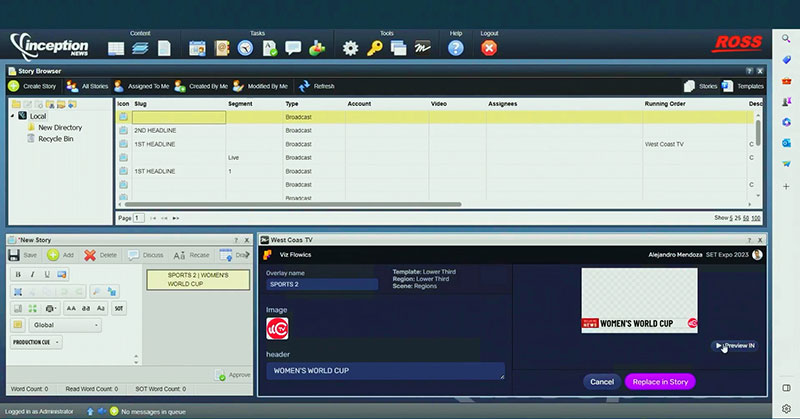The height and width of the screenshot is (419, 800).
Task: Open the gear settings icon under Tools
Action: click(x=351, y=48)
